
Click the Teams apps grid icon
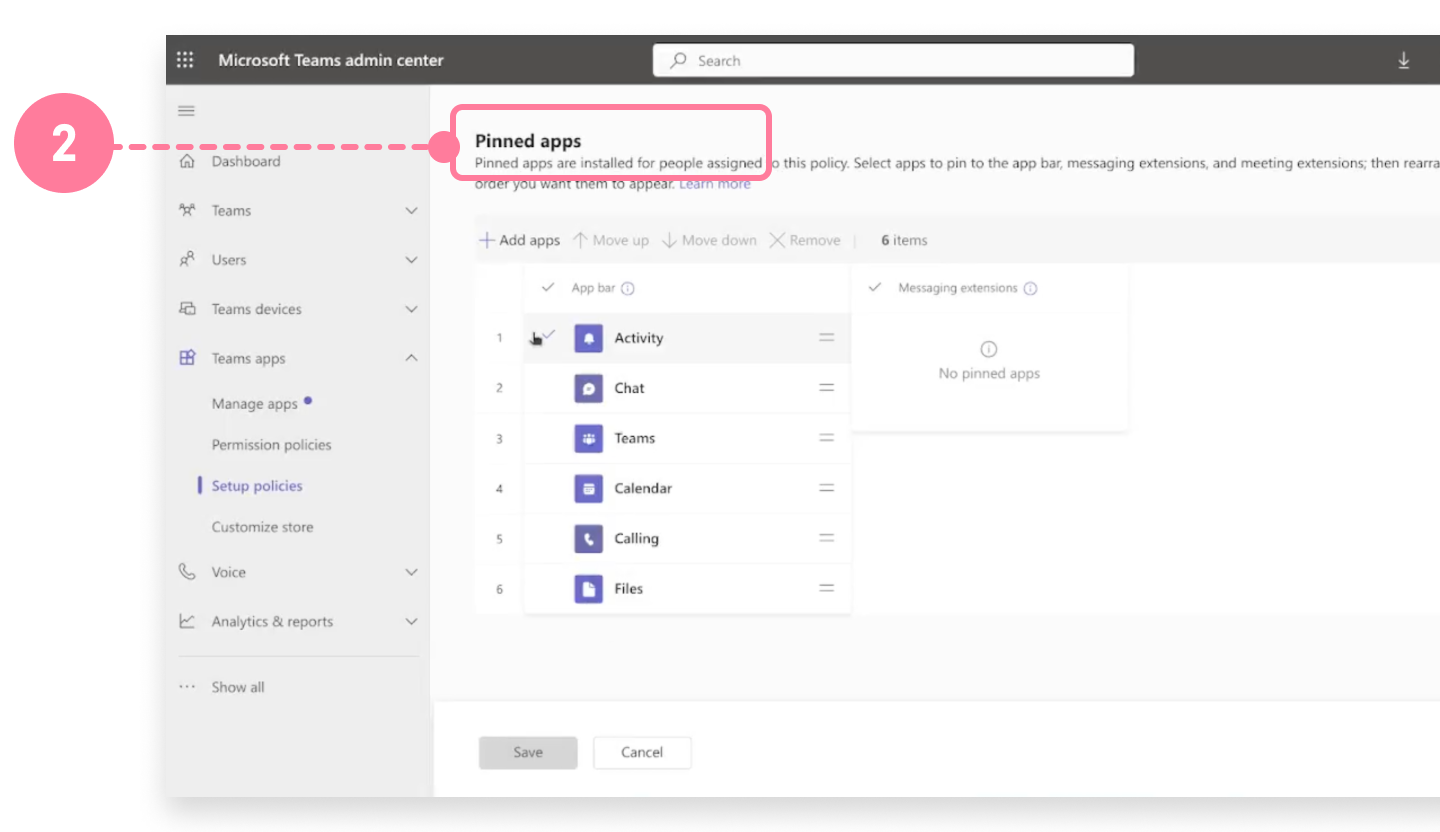tap(187, 358)
